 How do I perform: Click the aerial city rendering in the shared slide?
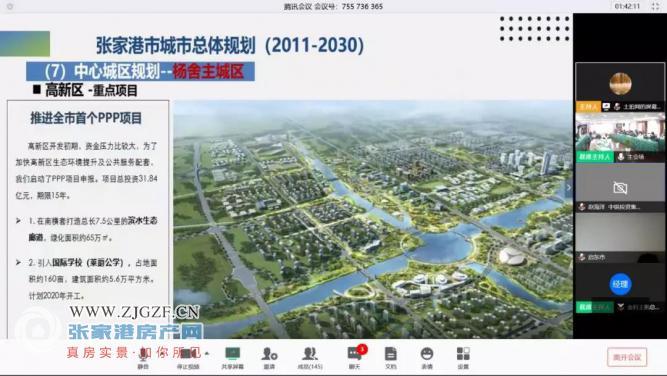point(373,219)
